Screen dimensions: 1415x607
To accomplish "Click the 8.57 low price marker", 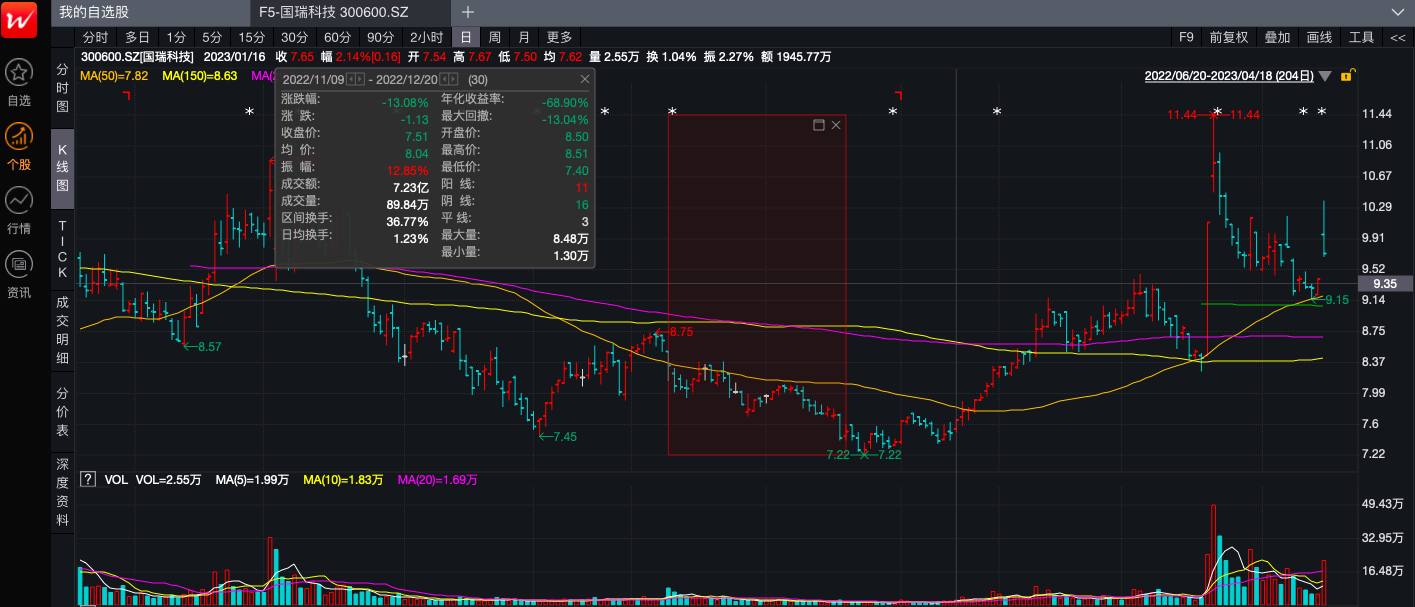I will coord(209,346).
